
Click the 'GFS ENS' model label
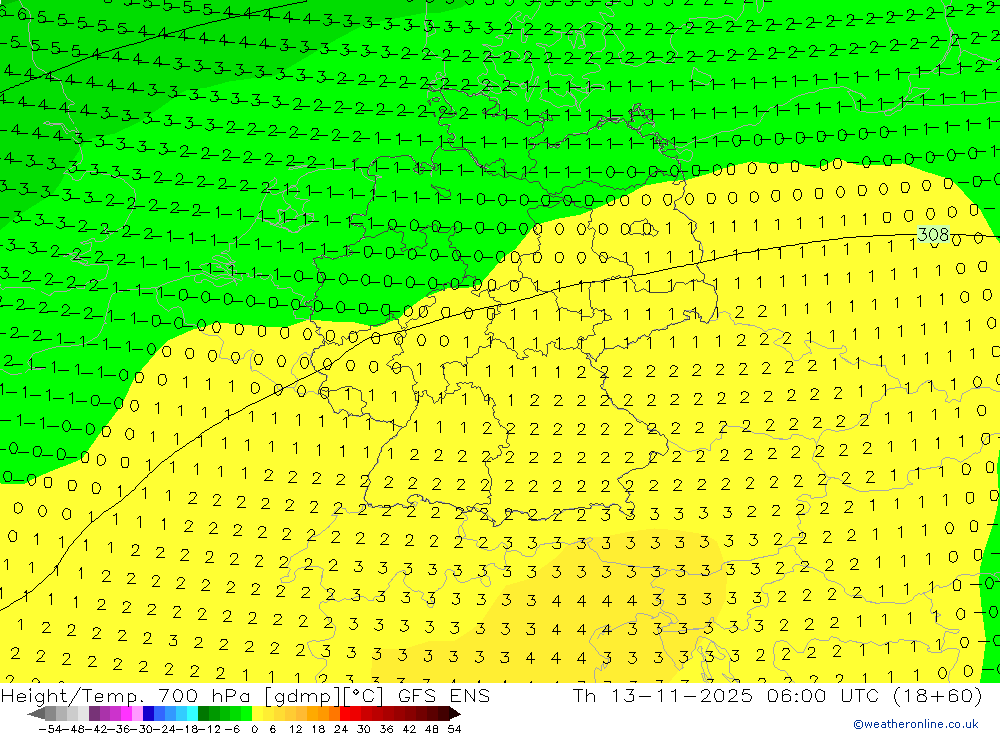pyautogui.click(x=444, y=695)
